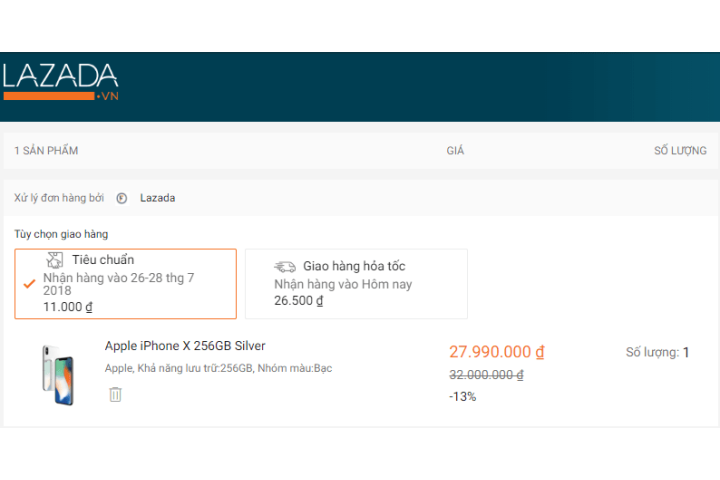Click the Số lượng: 1 quantity text

tap(657, 352)
